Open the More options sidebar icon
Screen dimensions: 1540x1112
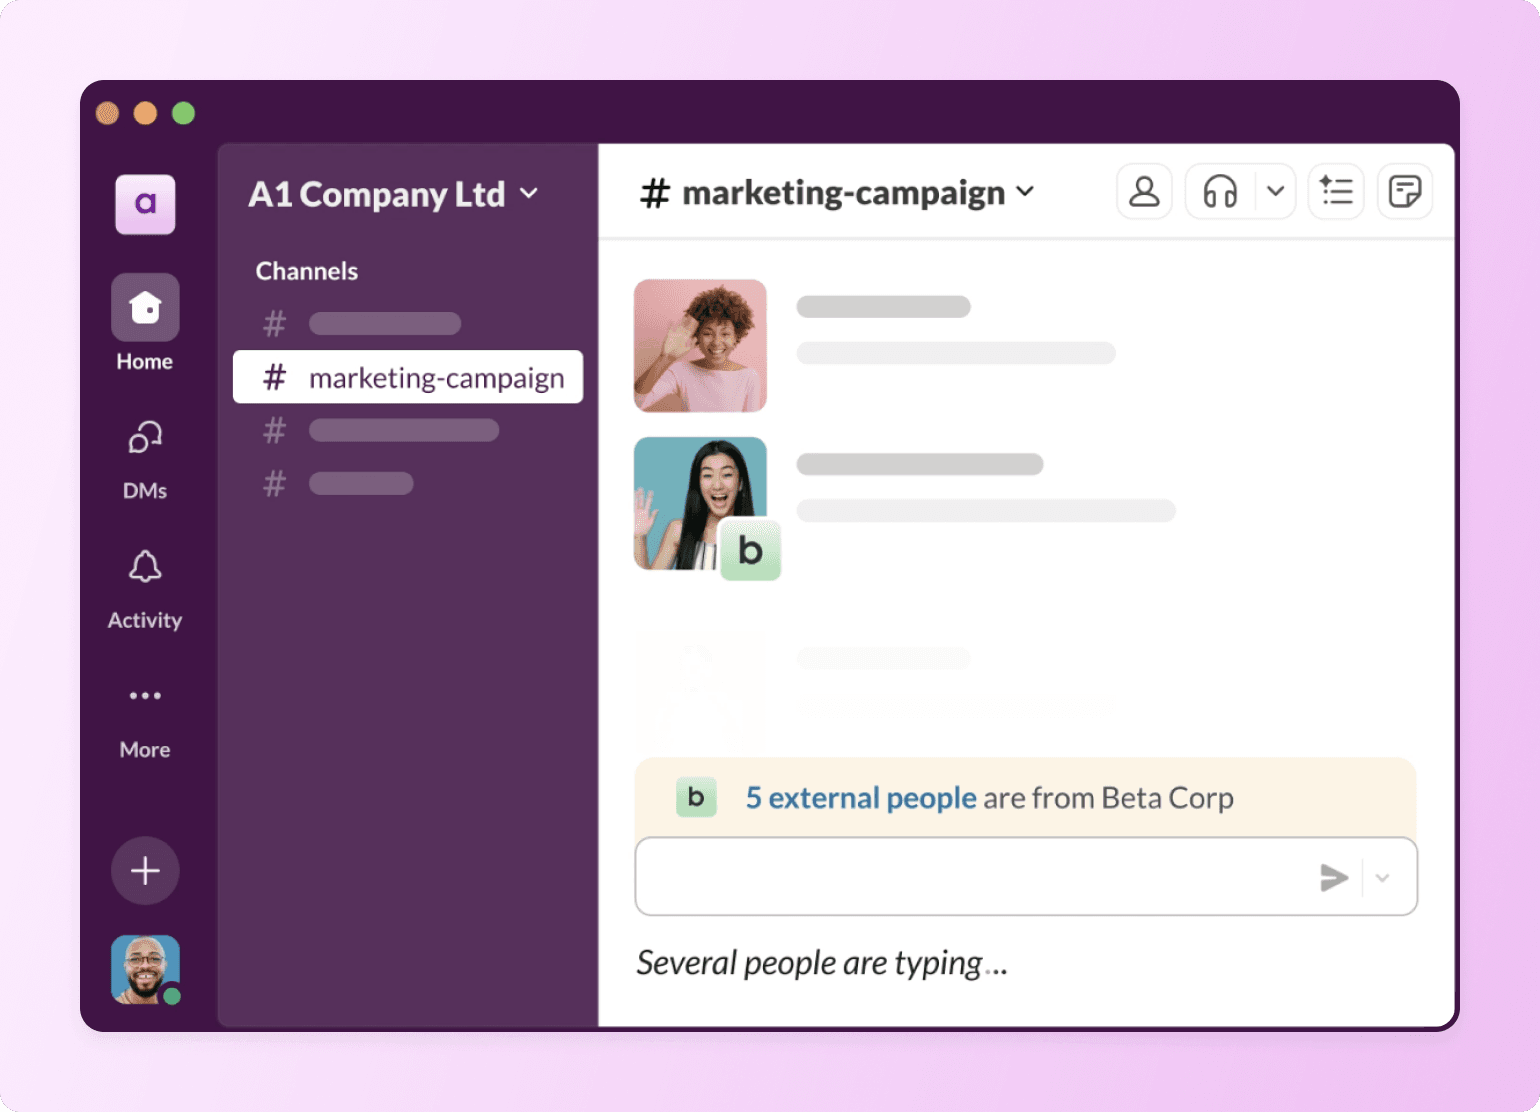click(144, 696)
